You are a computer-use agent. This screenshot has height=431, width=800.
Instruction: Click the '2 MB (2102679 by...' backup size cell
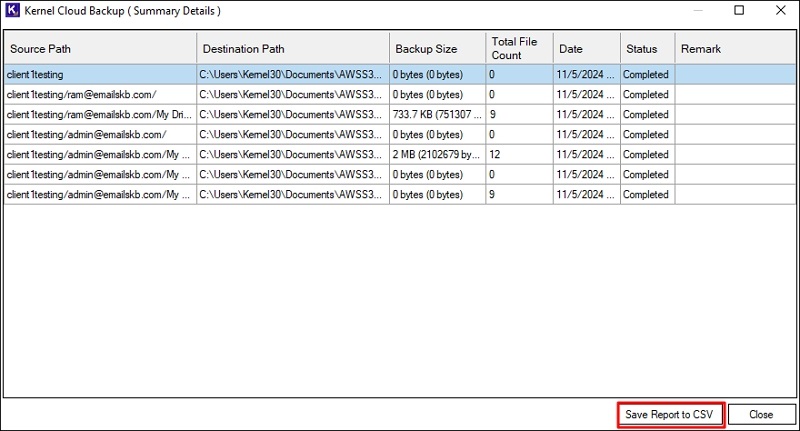click(438, 154)
